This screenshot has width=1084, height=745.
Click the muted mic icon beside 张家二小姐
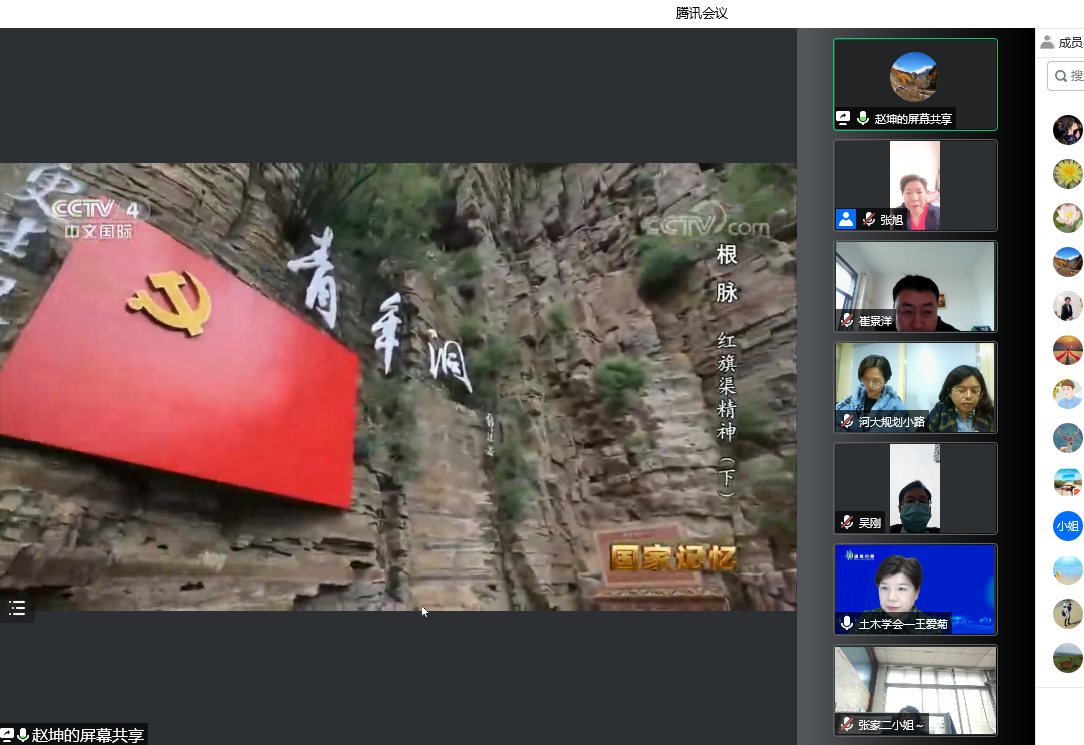pos(847,724)
